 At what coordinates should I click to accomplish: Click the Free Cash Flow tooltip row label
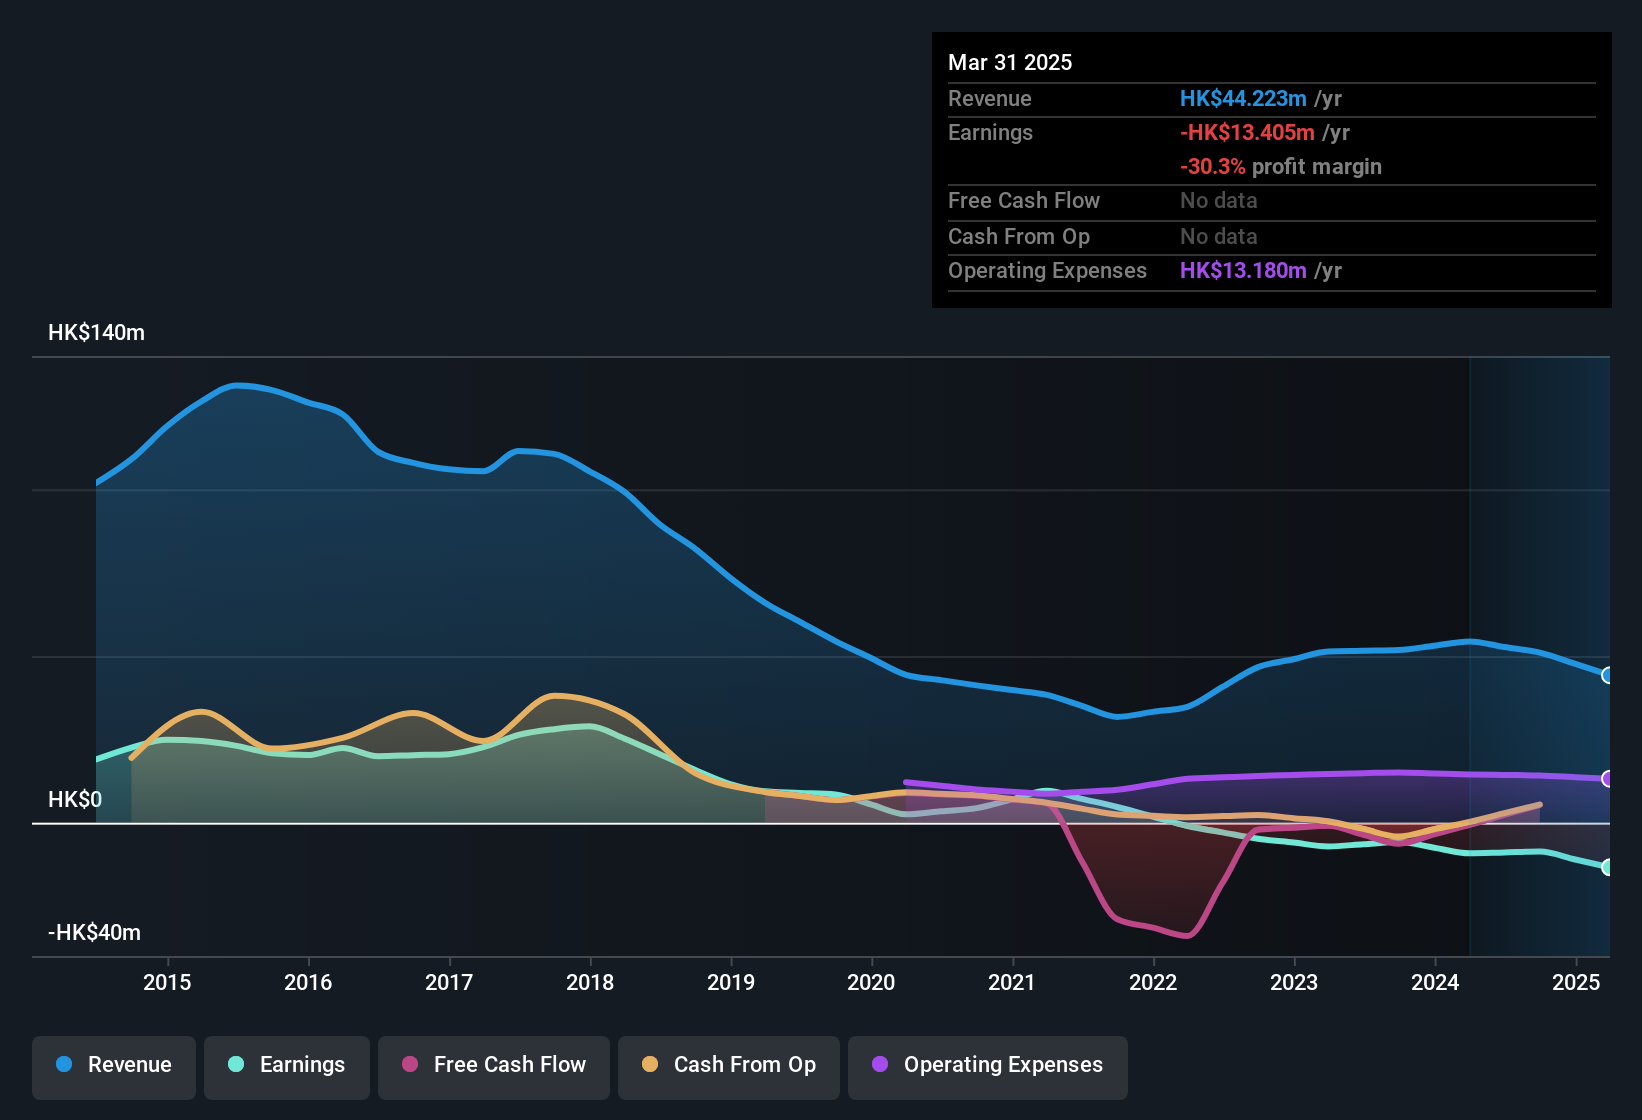click(x=1024, y=200)
